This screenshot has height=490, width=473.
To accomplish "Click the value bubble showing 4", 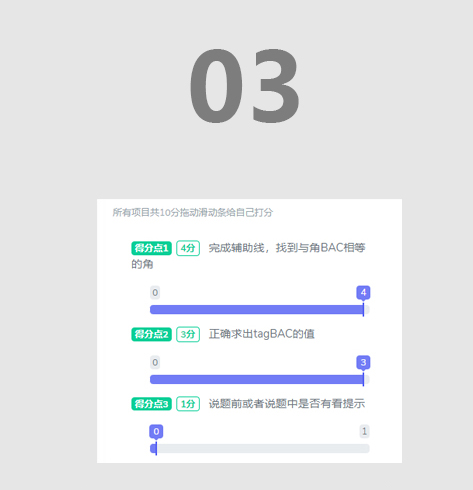I will pyautogui.click(x=363, y=293).
